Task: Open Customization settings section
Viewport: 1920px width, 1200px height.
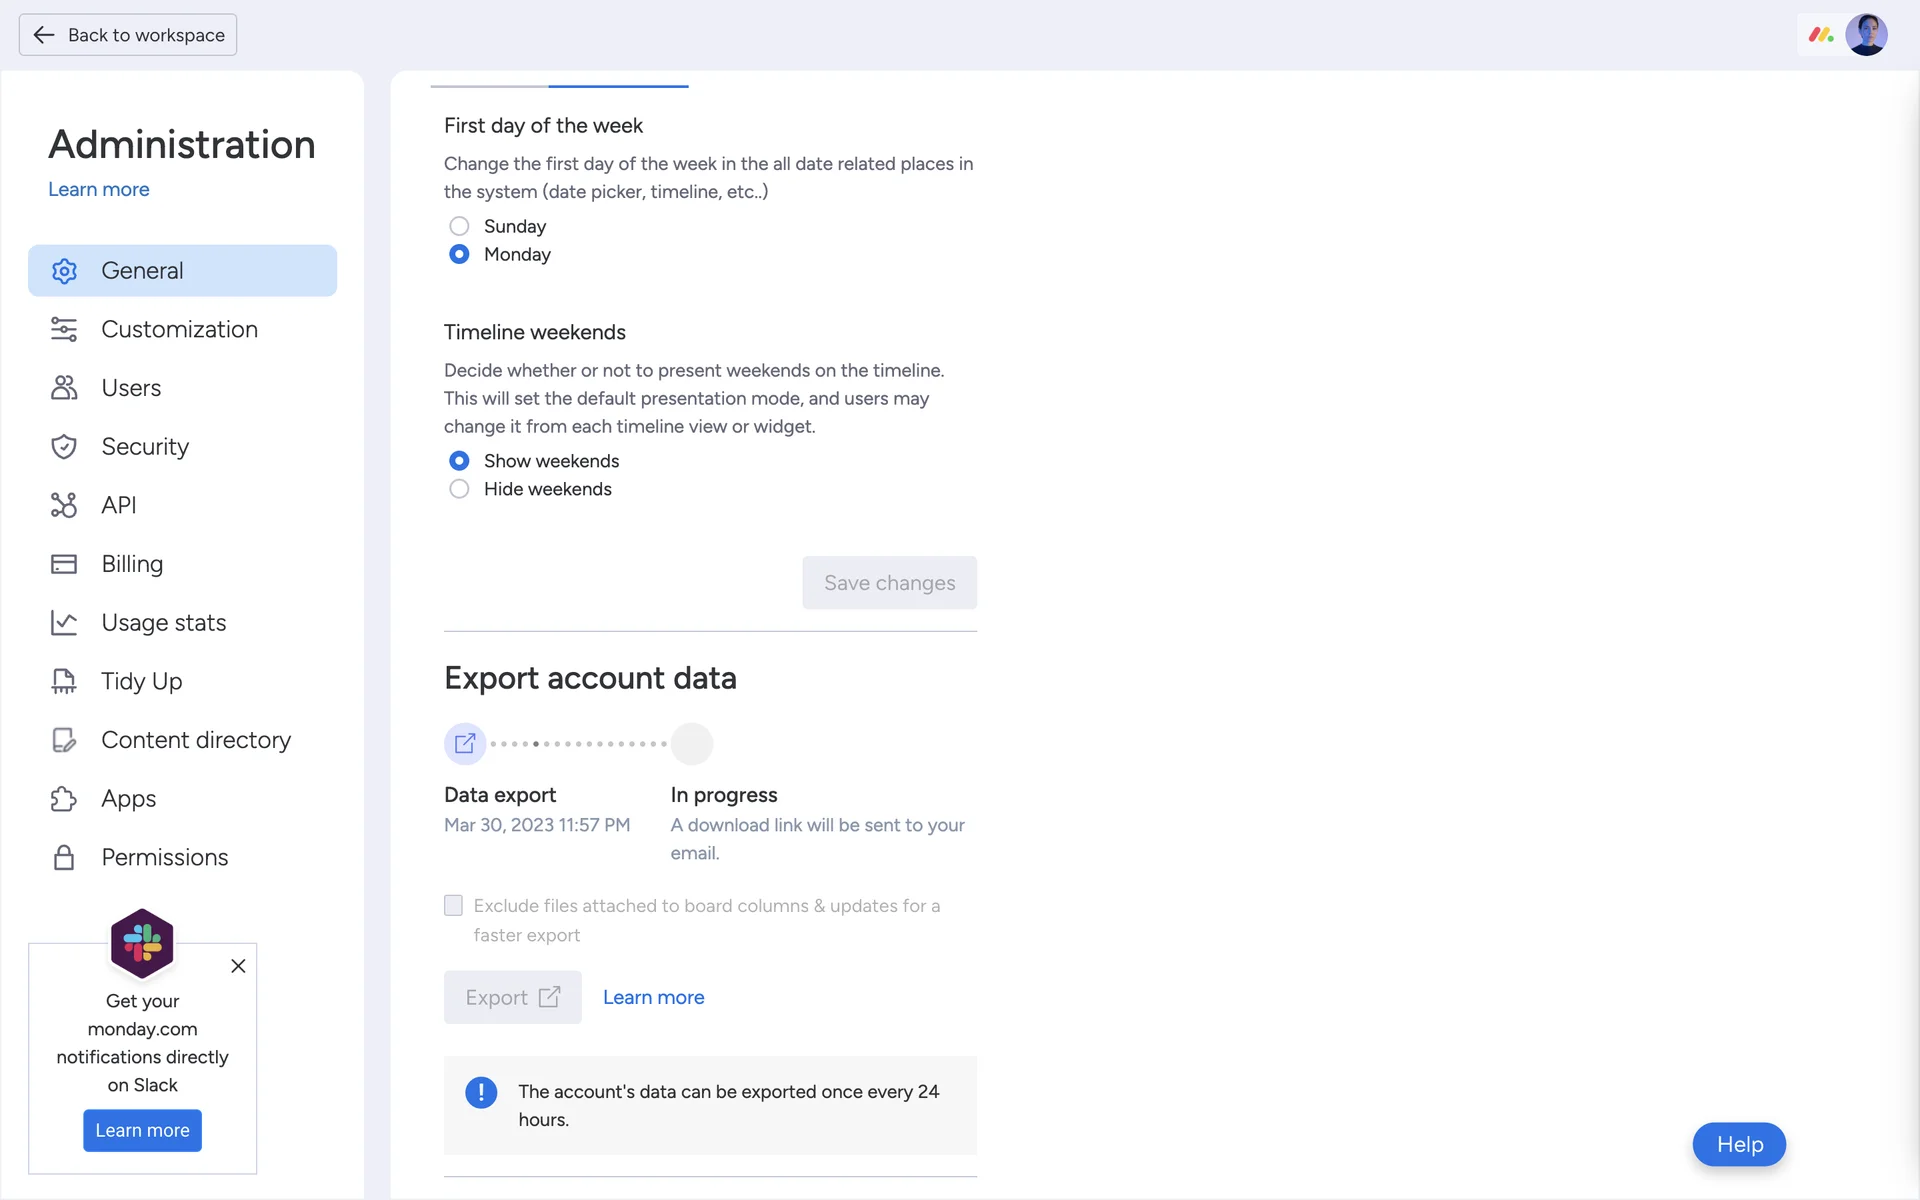Action: point(180,329)
